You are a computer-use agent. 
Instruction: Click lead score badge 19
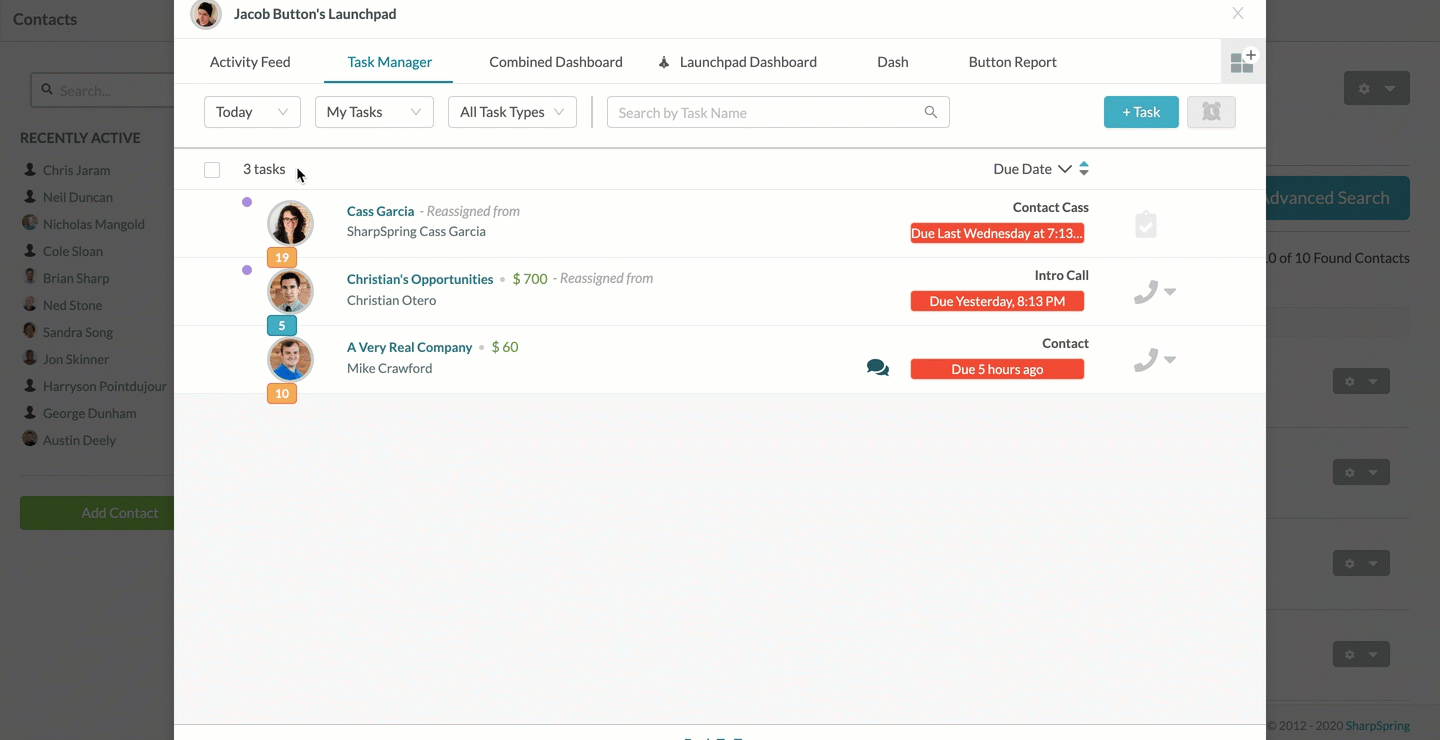282,258
